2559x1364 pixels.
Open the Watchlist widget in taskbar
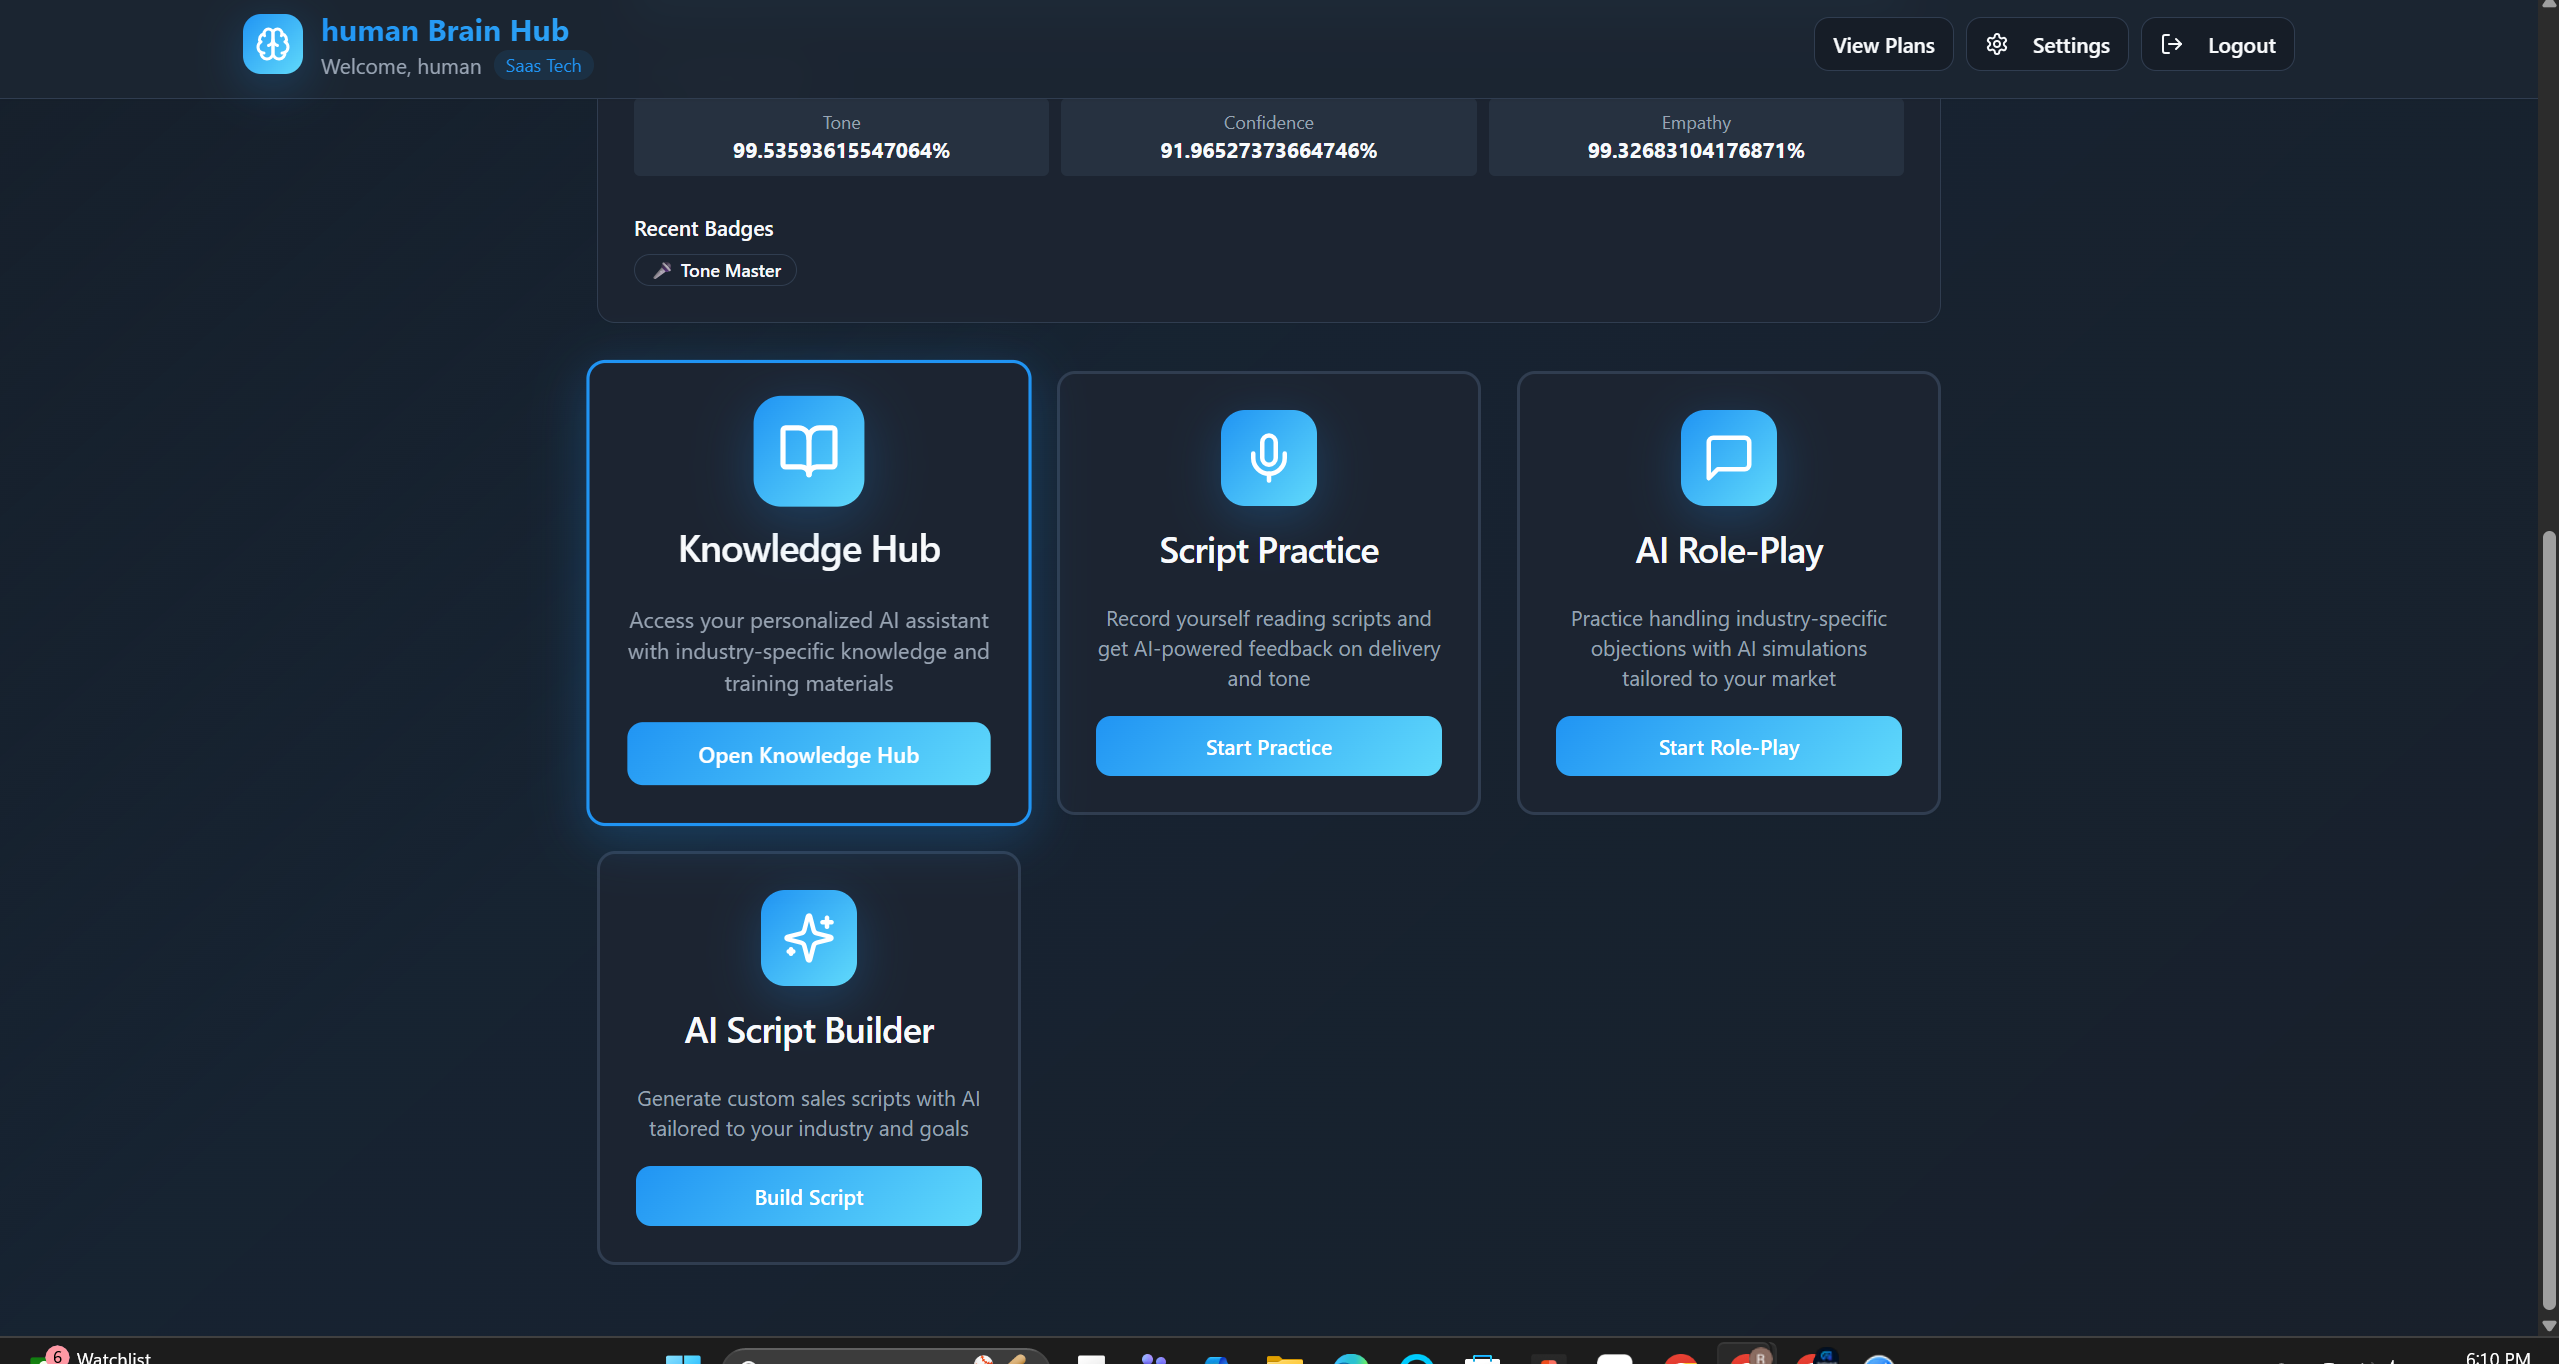tap(112, 1356)
